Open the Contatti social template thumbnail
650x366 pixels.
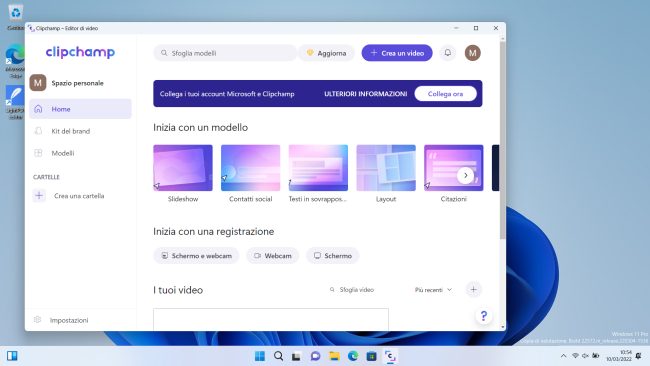250,168
